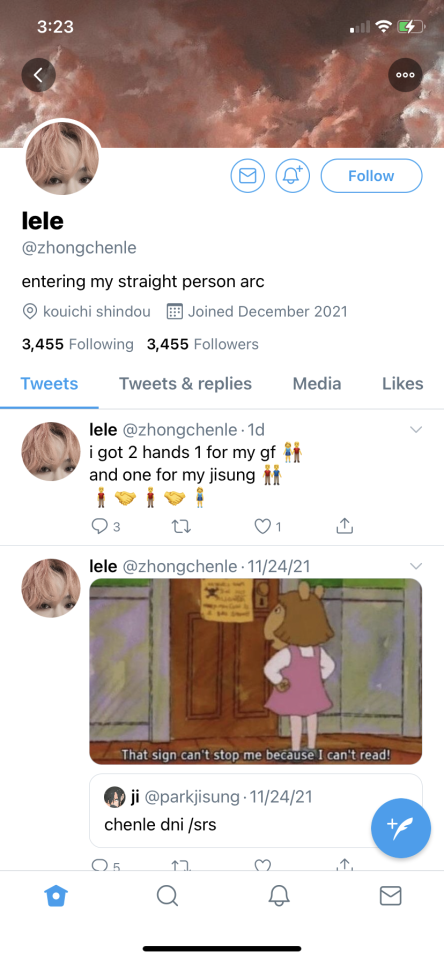Open Search from the bottom navigation
Viewport: 444px width, 960px height.
(x=167, y=896)
